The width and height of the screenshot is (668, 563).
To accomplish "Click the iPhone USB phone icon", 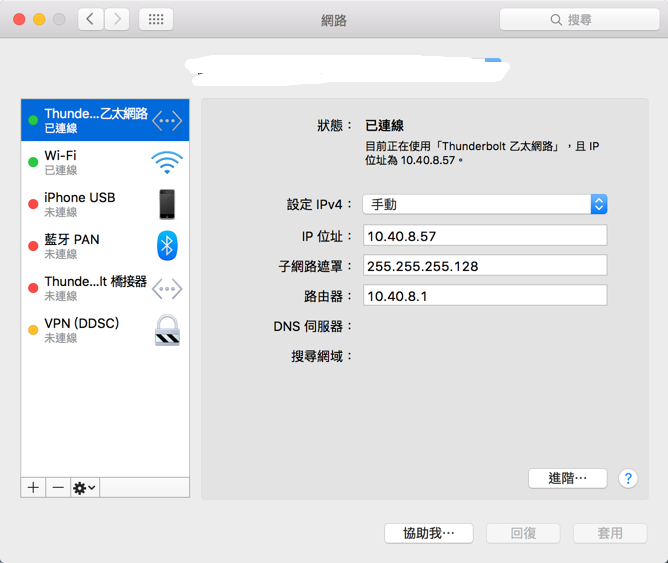I will pyautogui.click(x=167, y=204).
